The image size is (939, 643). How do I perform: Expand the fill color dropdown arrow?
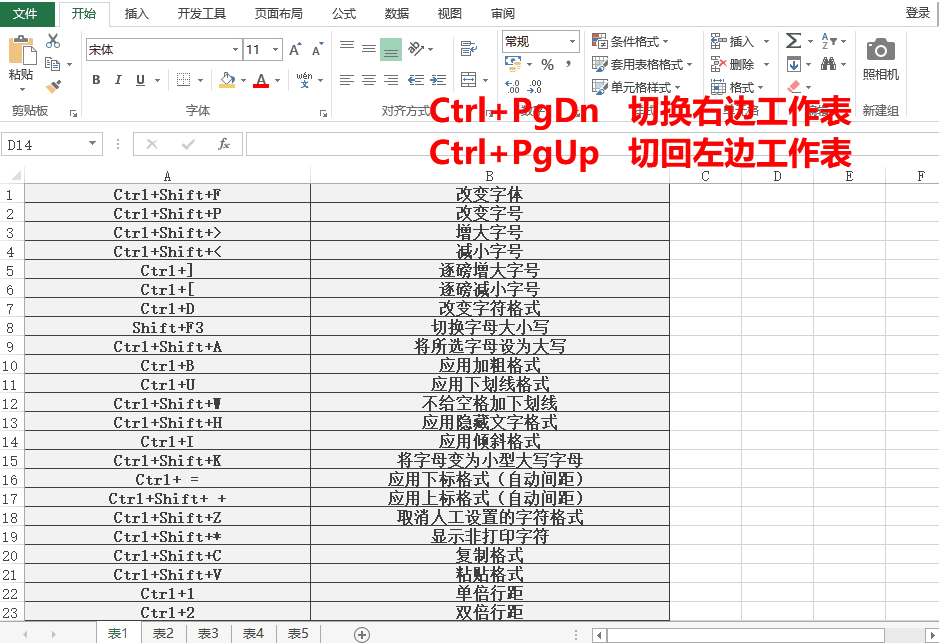244,80
